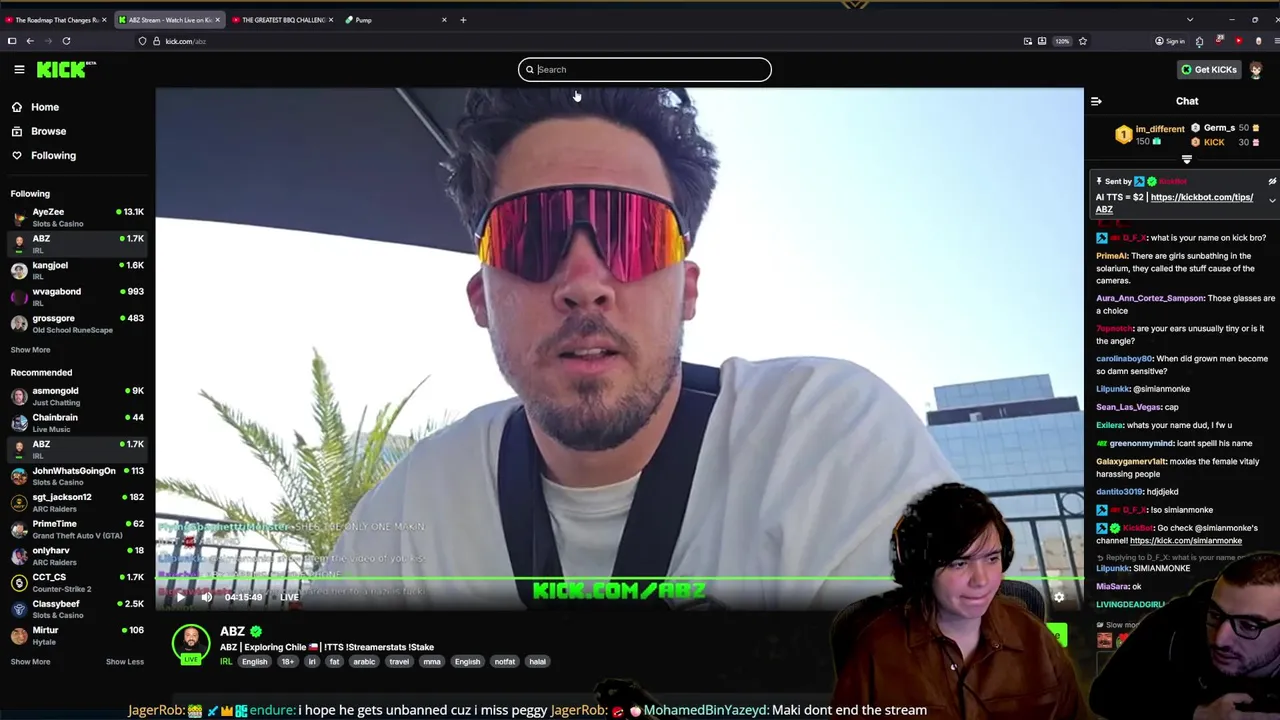Bookmark this page with star icon
The image size is (1280, 720).
[1082, 41]
